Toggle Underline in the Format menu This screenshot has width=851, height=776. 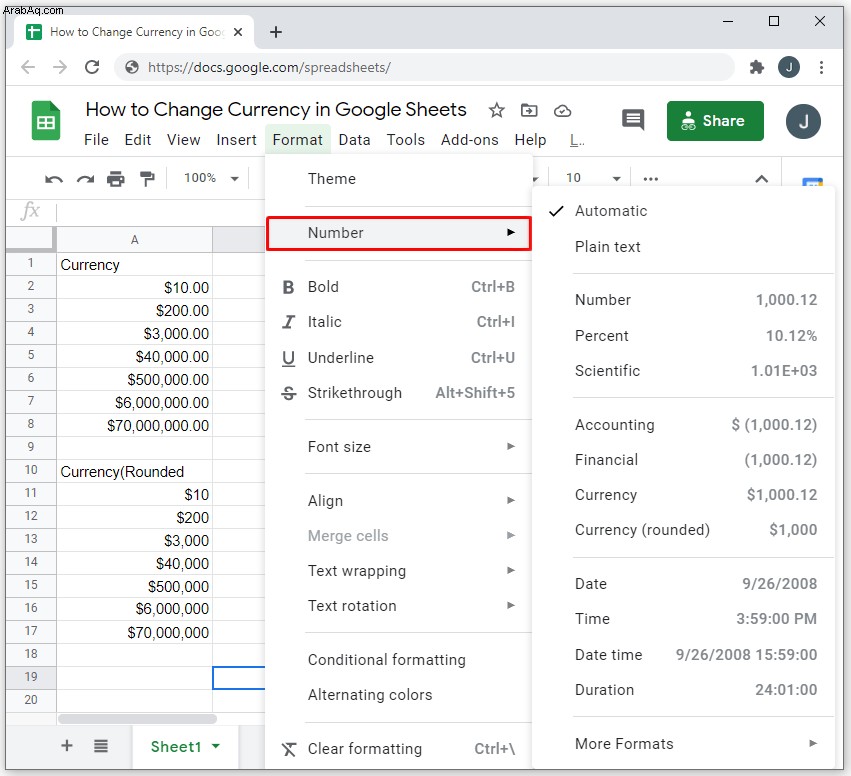398,358
